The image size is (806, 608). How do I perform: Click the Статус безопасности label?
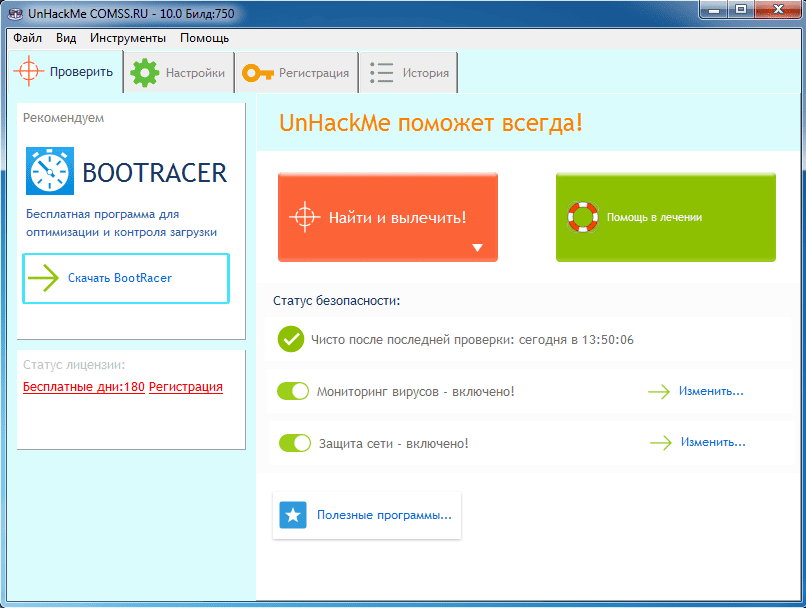(x=336, y=301)
